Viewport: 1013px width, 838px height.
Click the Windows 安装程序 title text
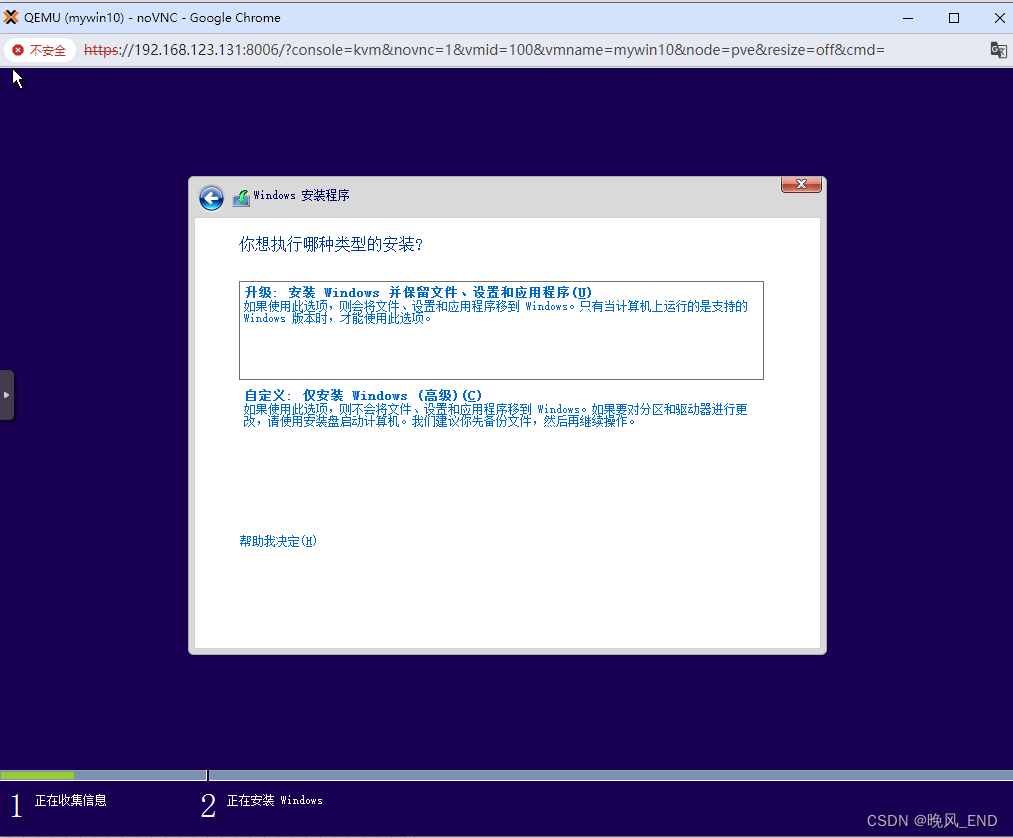click(301, 195)
